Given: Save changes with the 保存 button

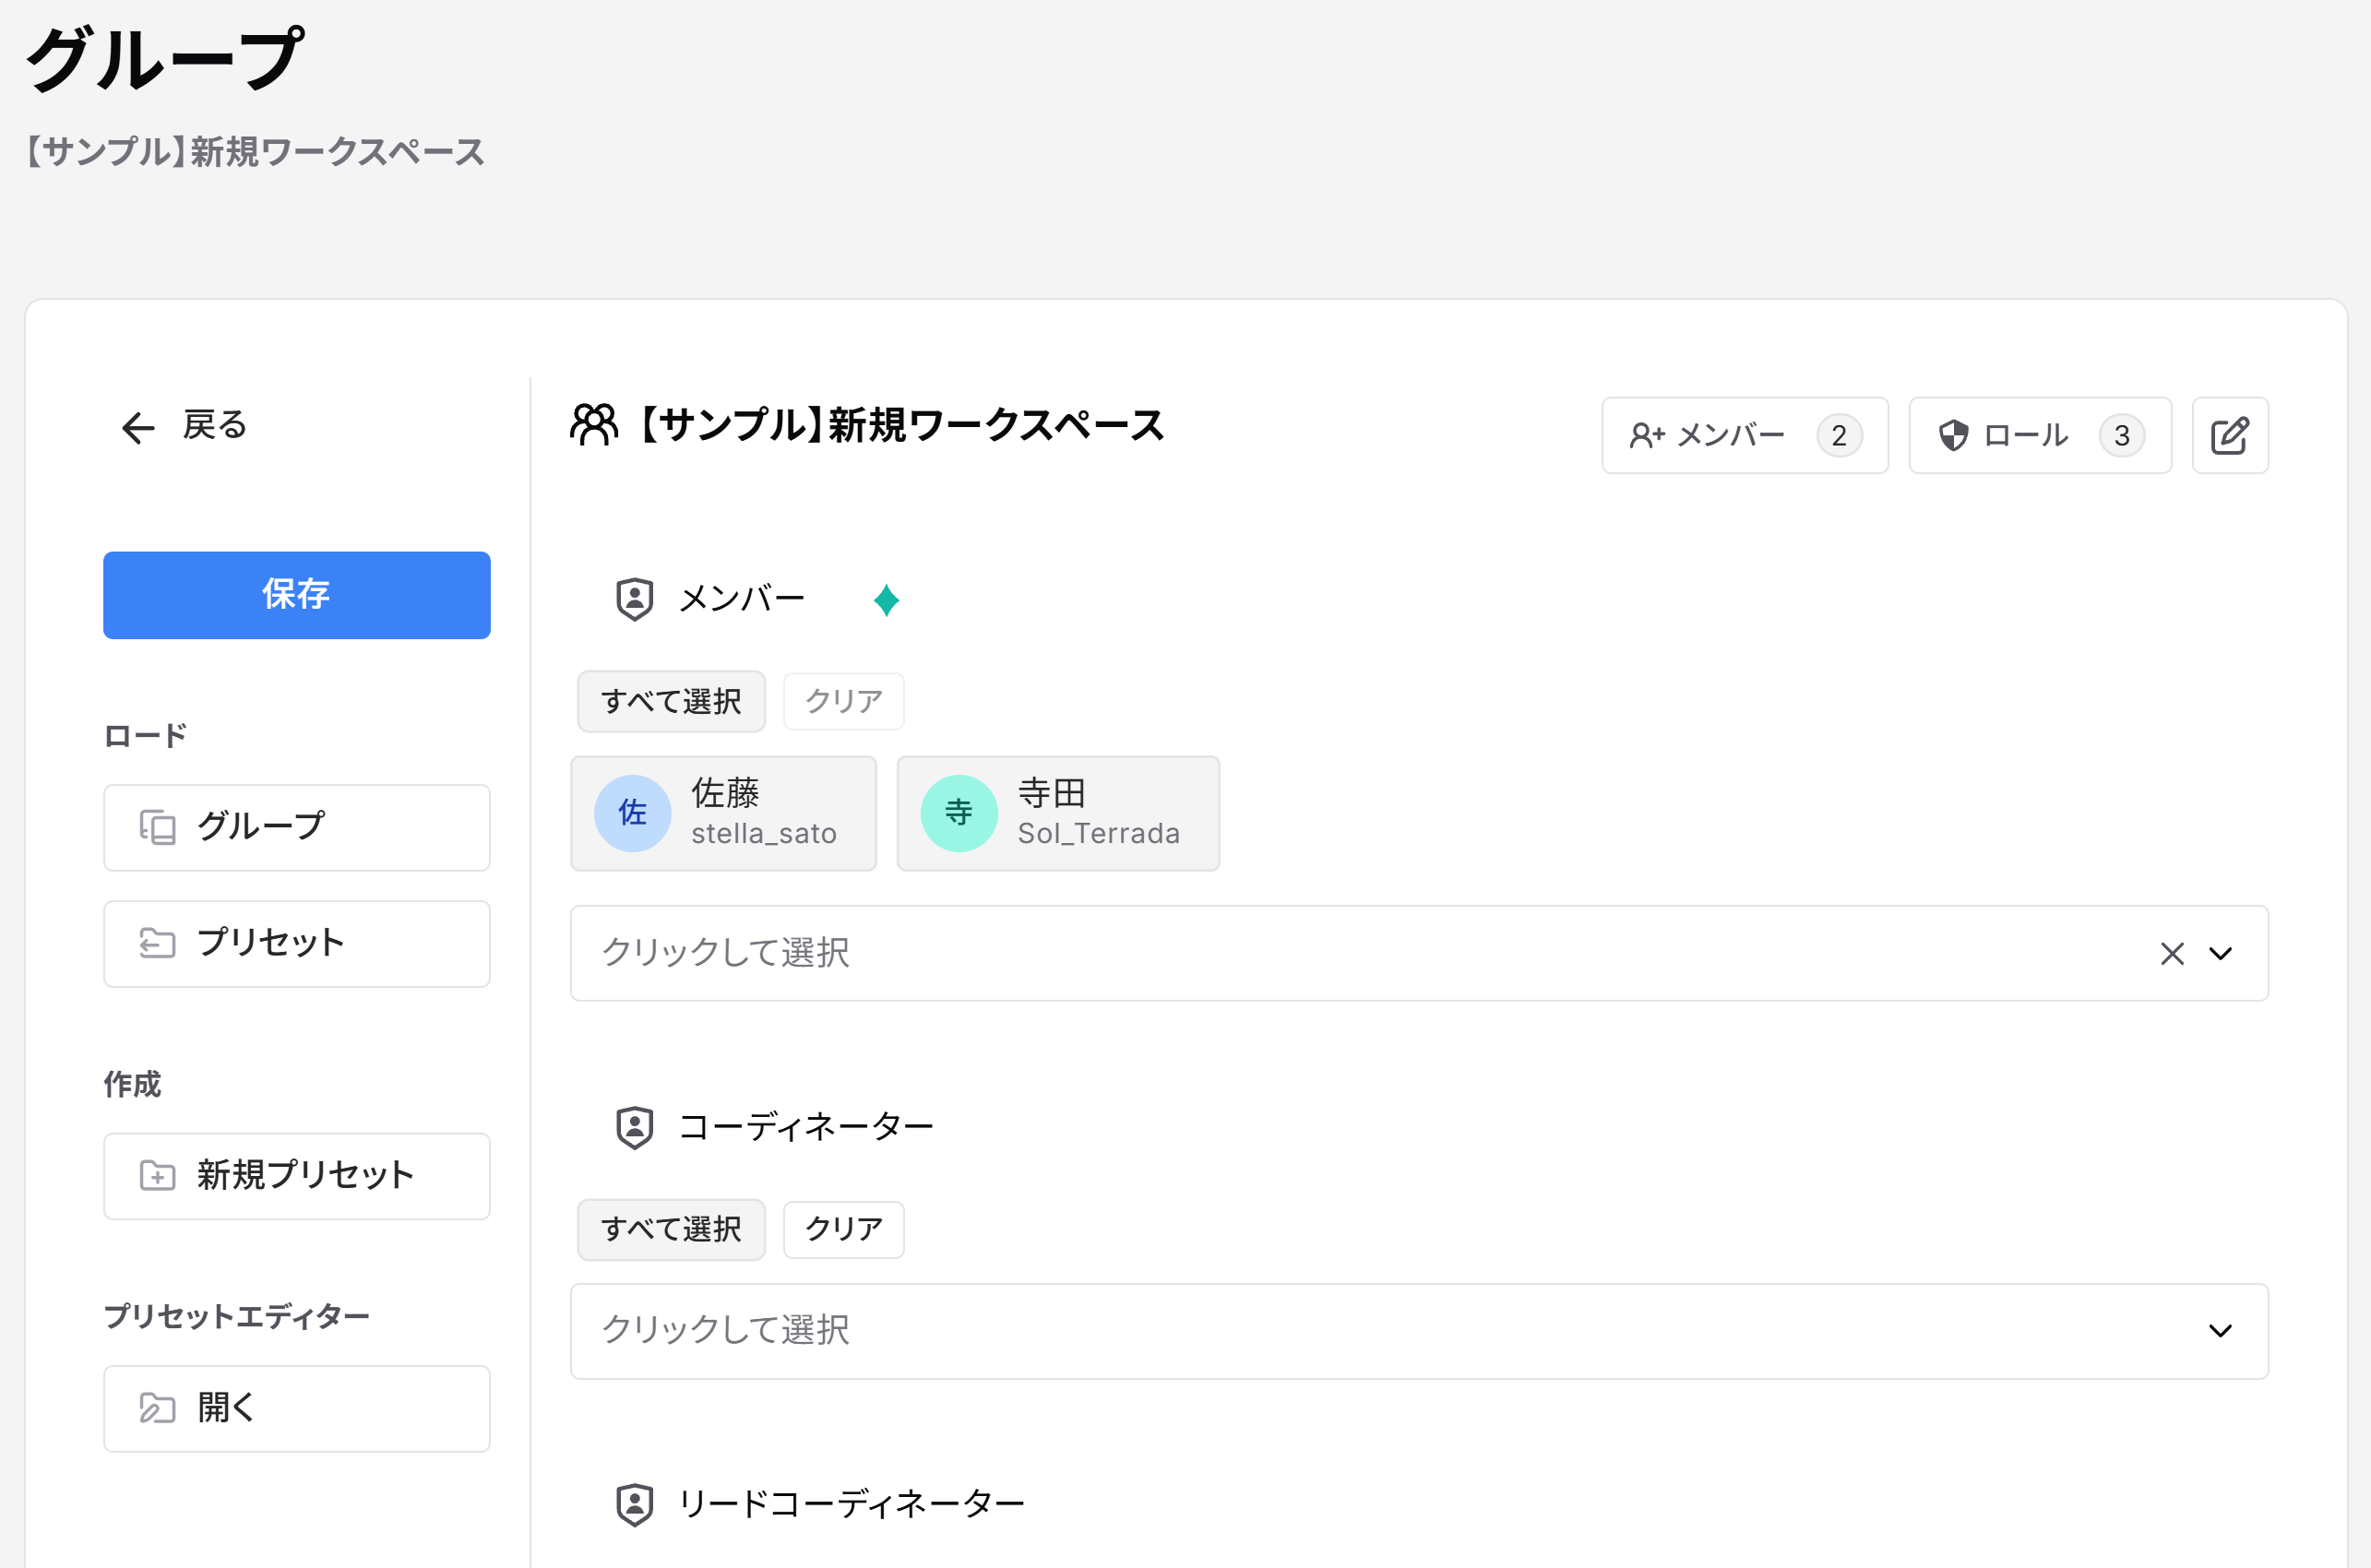Looking at the screenshot, I should [296, 594].
